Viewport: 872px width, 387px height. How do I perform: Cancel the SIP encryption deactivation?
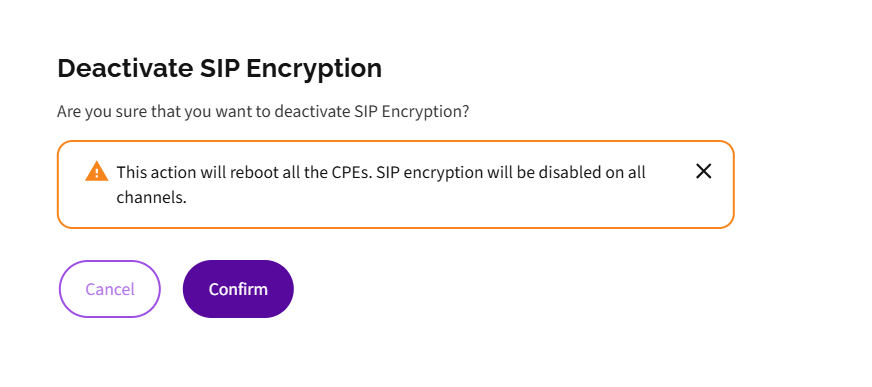click(110, 289)
